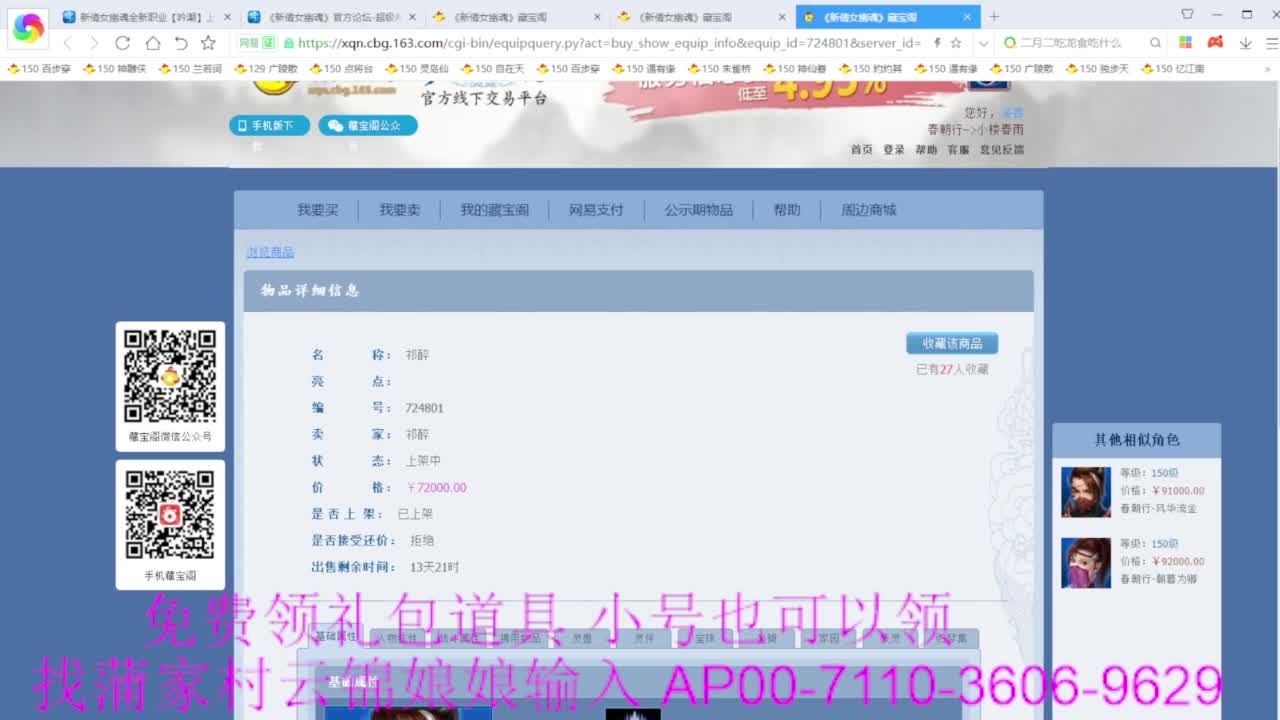1280x720 pixels.
Task: Select 公示期物品 in navigation menu
Action: pyautogui.click(x=699, y=210)
